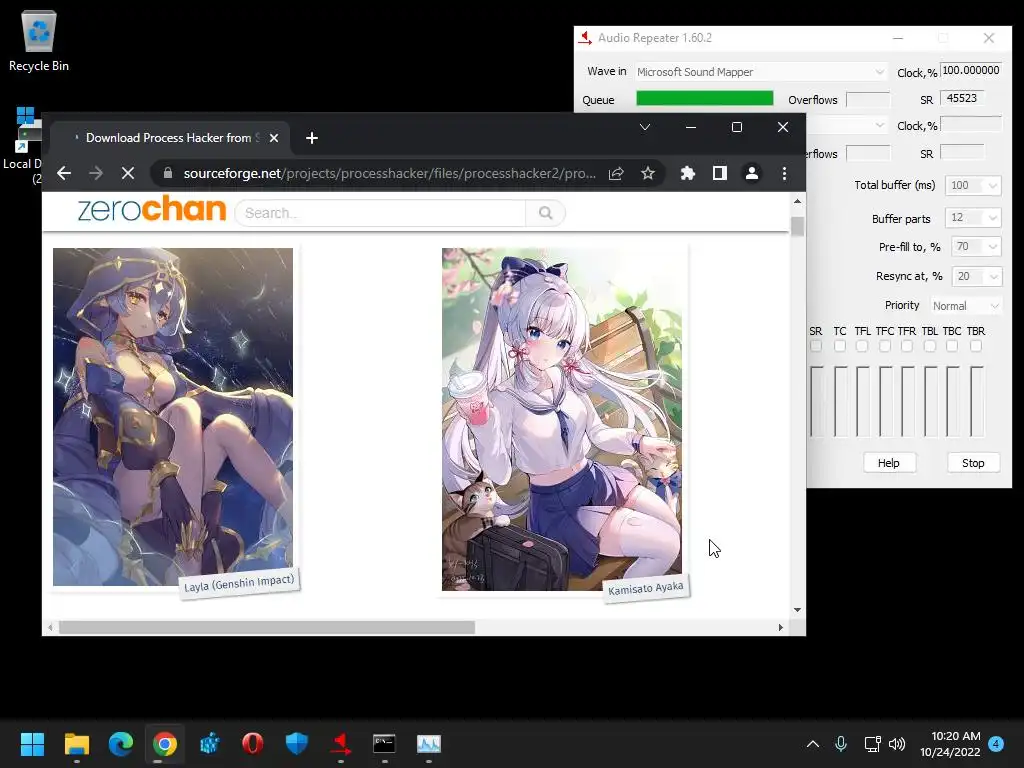Toggle the TC channel checkbox

pyautogui.click(x=840, y=346)
